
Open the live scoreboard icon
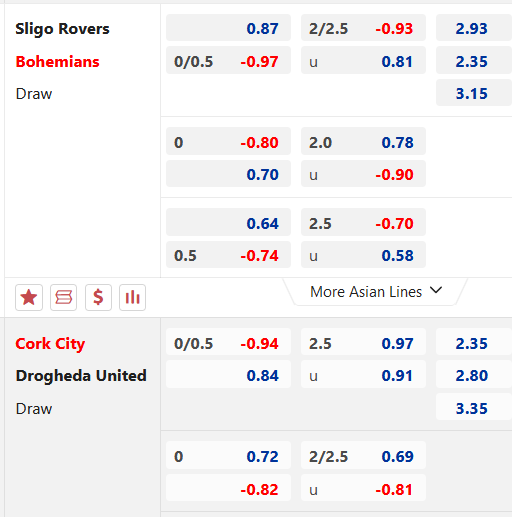pos(63,297)
